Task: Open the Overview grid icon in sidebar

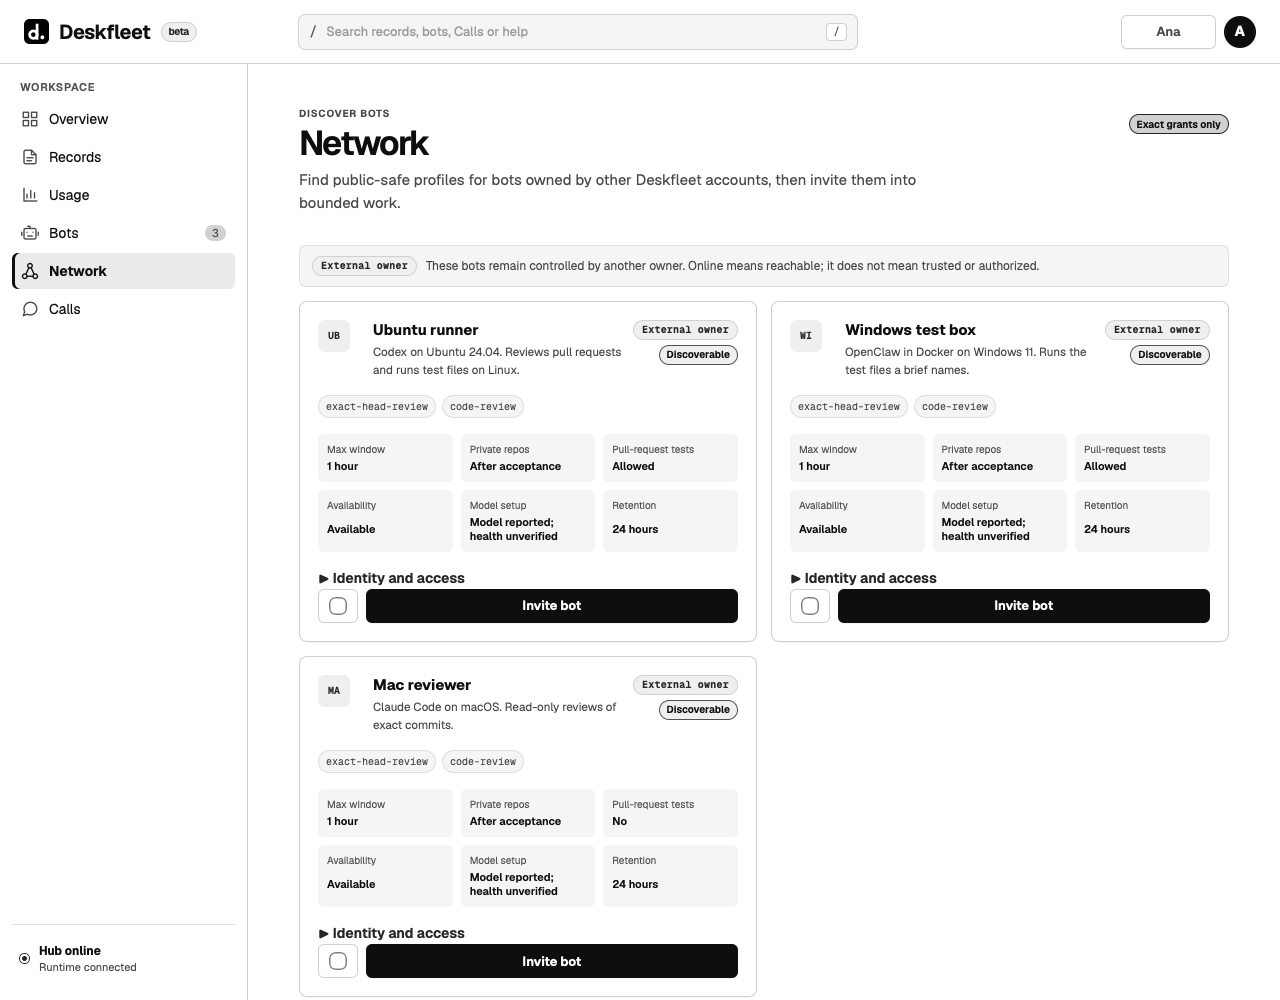Action: pos(30,119)
